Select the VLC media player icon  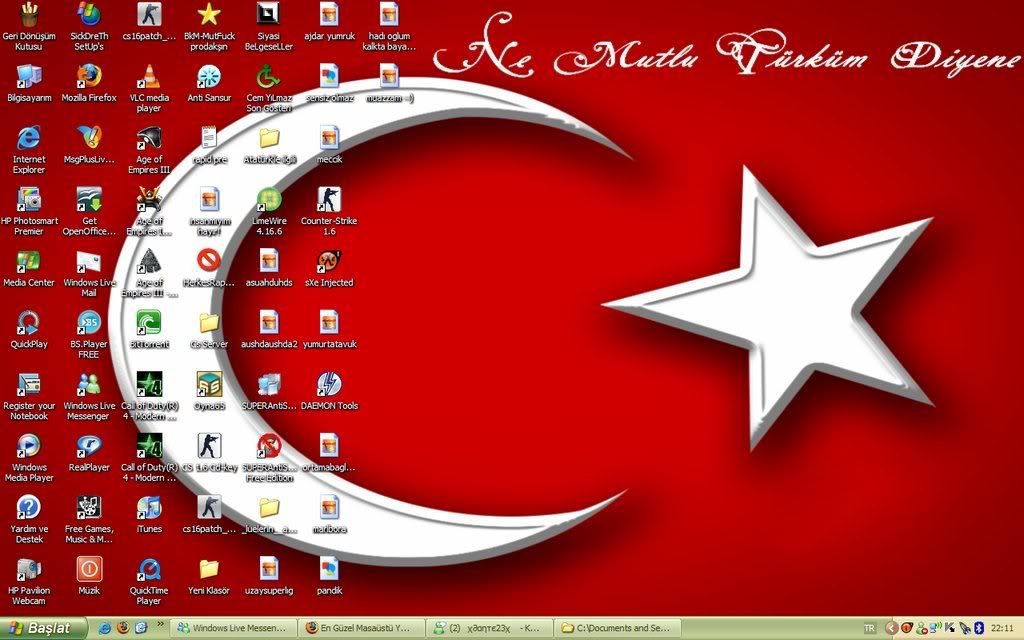(x=149, y=77)
